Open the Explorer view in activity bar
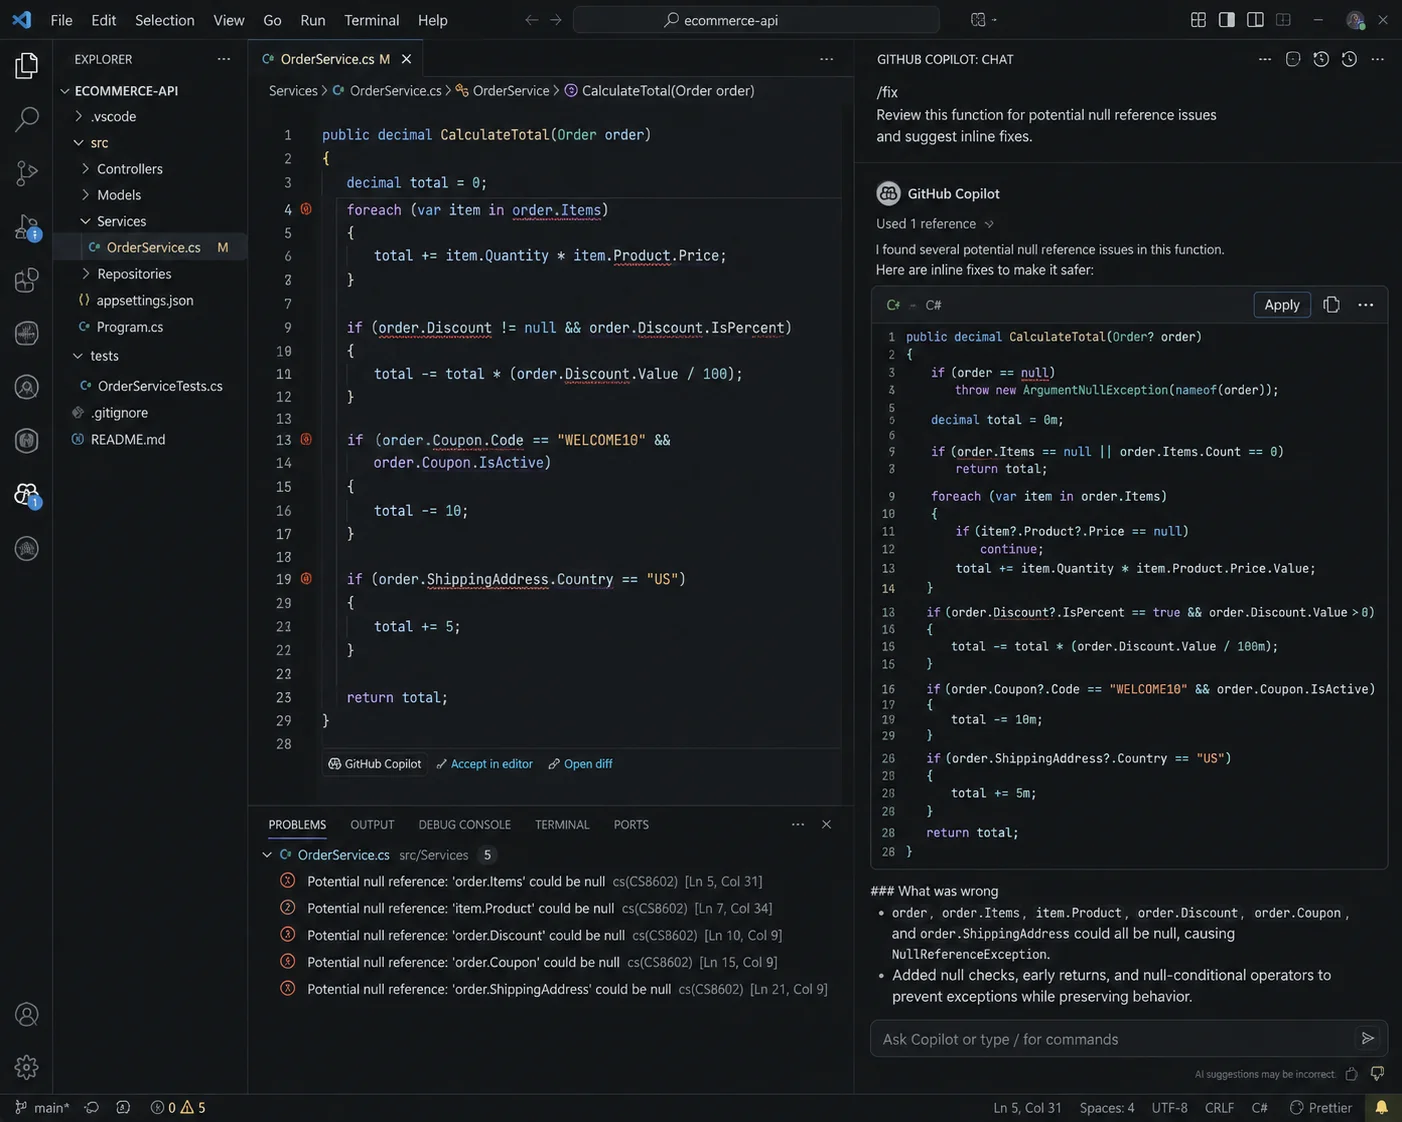Image resolution: width=1402 pixels, height=1122 pixels. [27, 66]
